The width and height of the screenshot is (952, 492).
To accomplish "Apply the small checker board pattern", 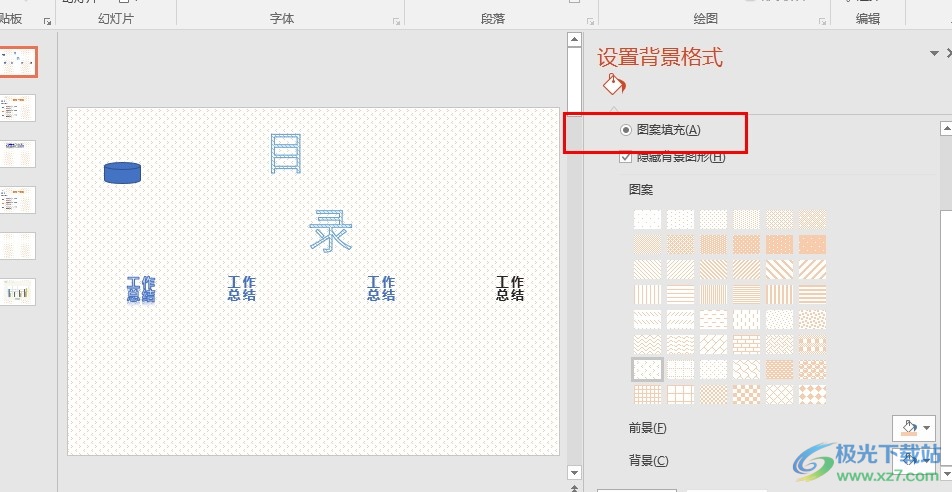I will pyautogui.click(x=713, y=394).
